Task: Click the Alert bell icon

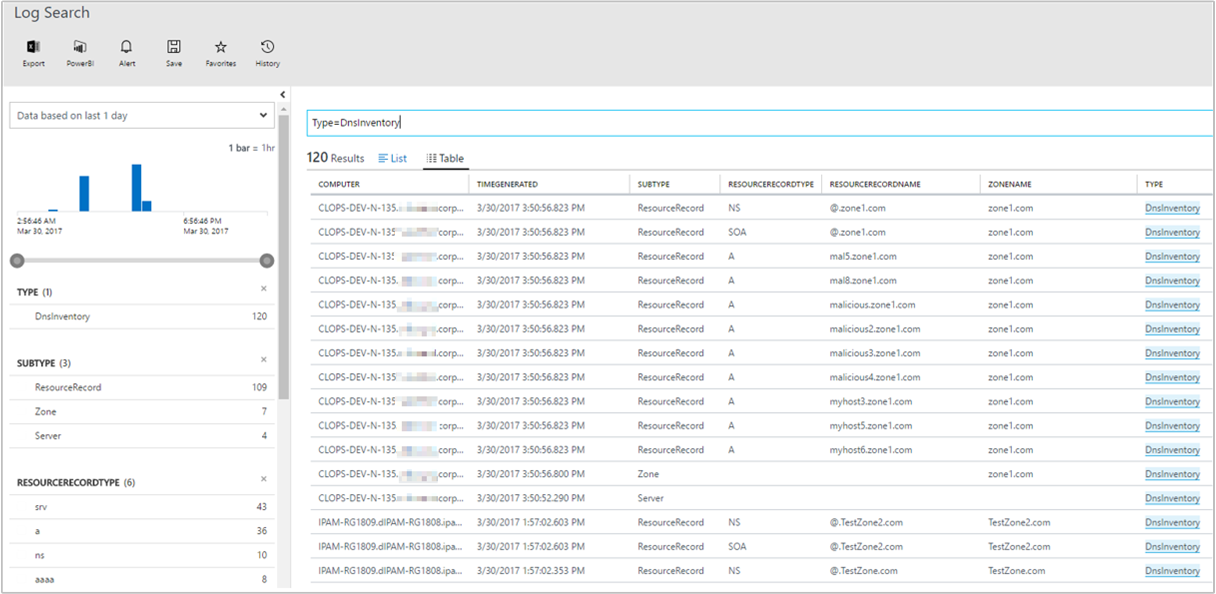Action: click(126, 50)
